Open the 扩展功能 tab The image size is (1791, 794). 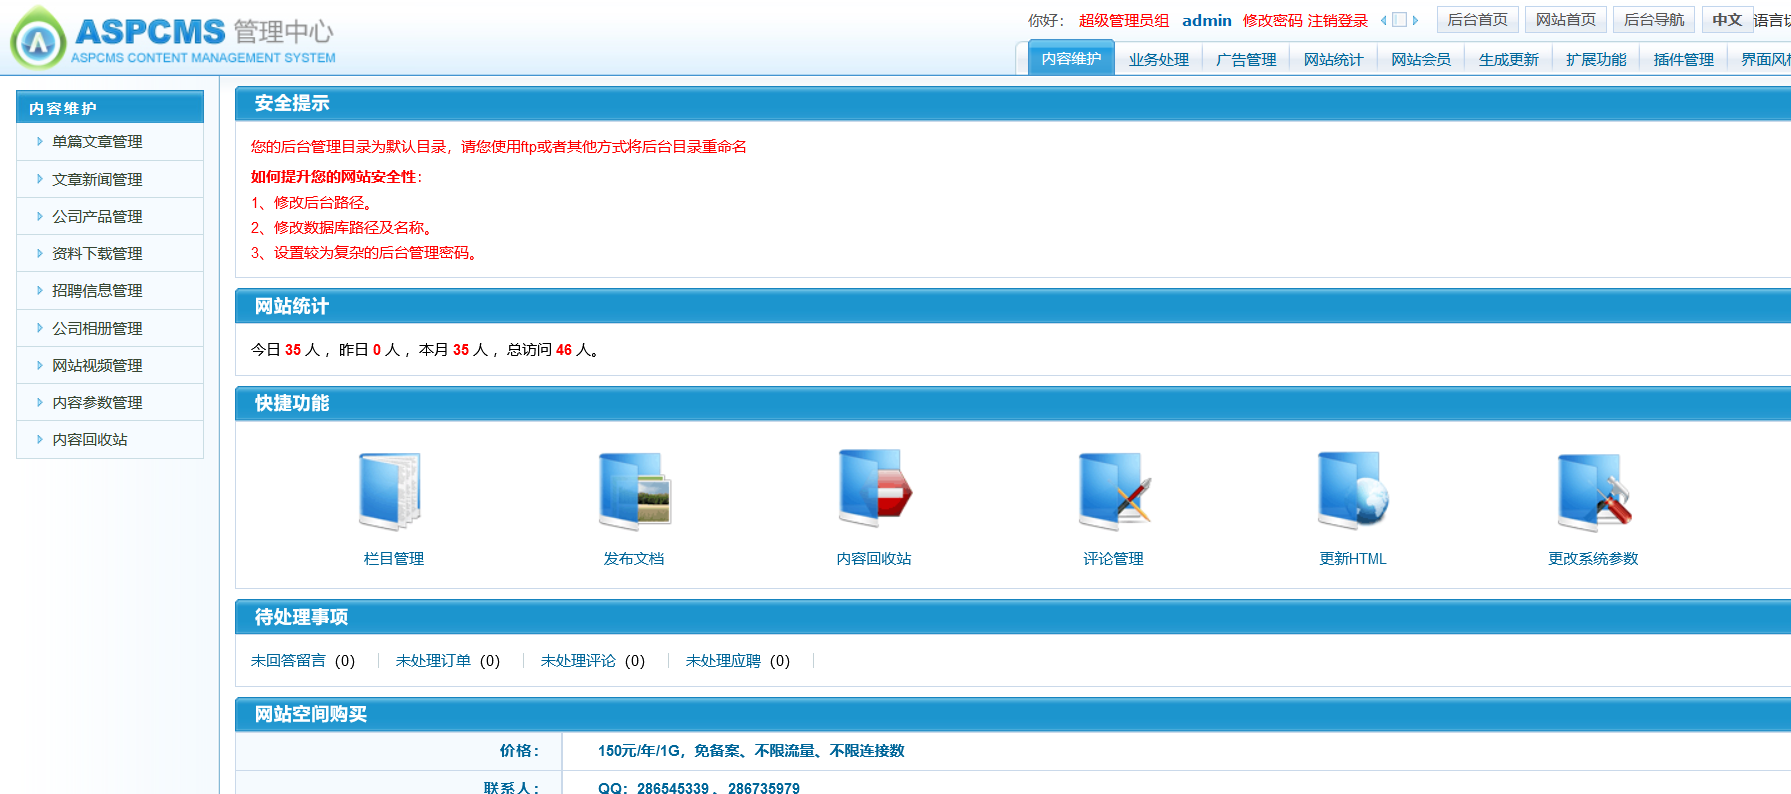point(1596,60)
